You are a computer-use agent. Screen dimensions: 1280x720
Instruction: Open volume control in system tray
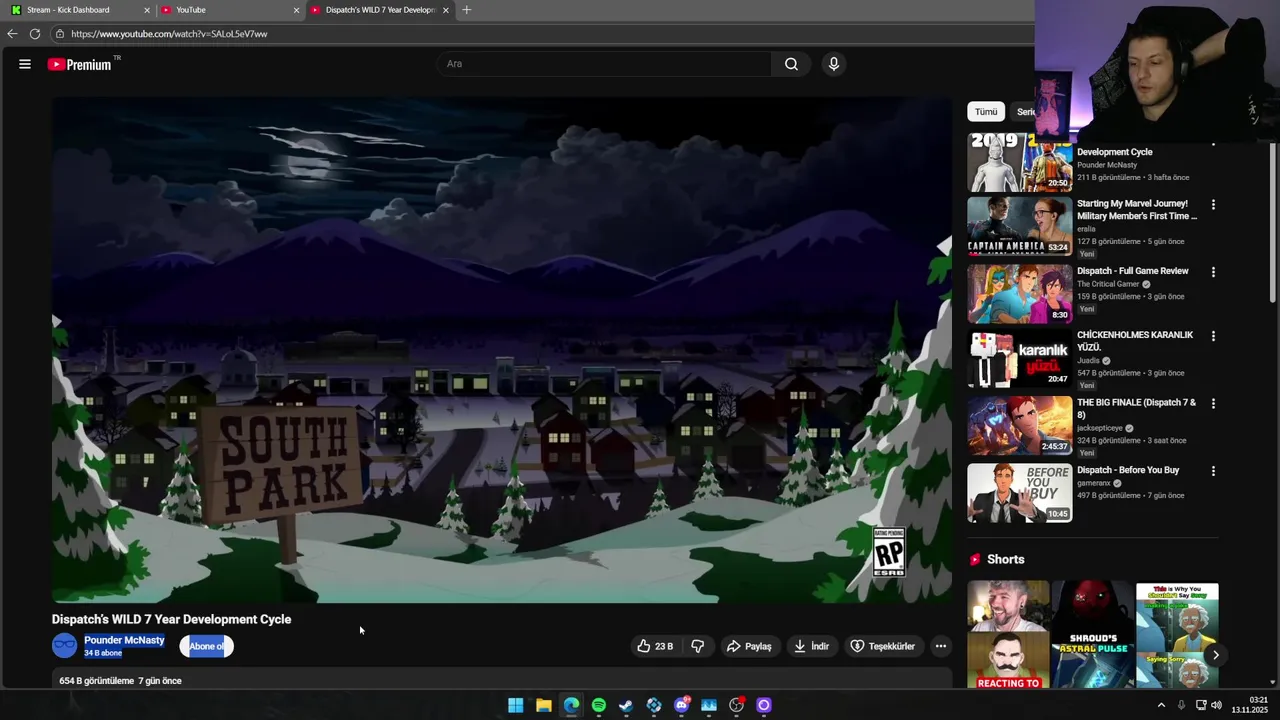coord(1216,705)
